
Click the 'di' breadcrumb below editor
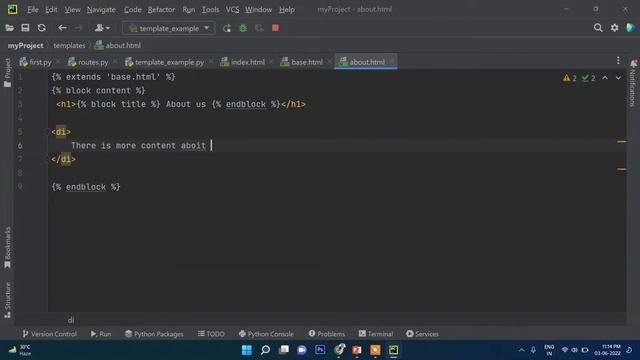click(x=71, y=320)
